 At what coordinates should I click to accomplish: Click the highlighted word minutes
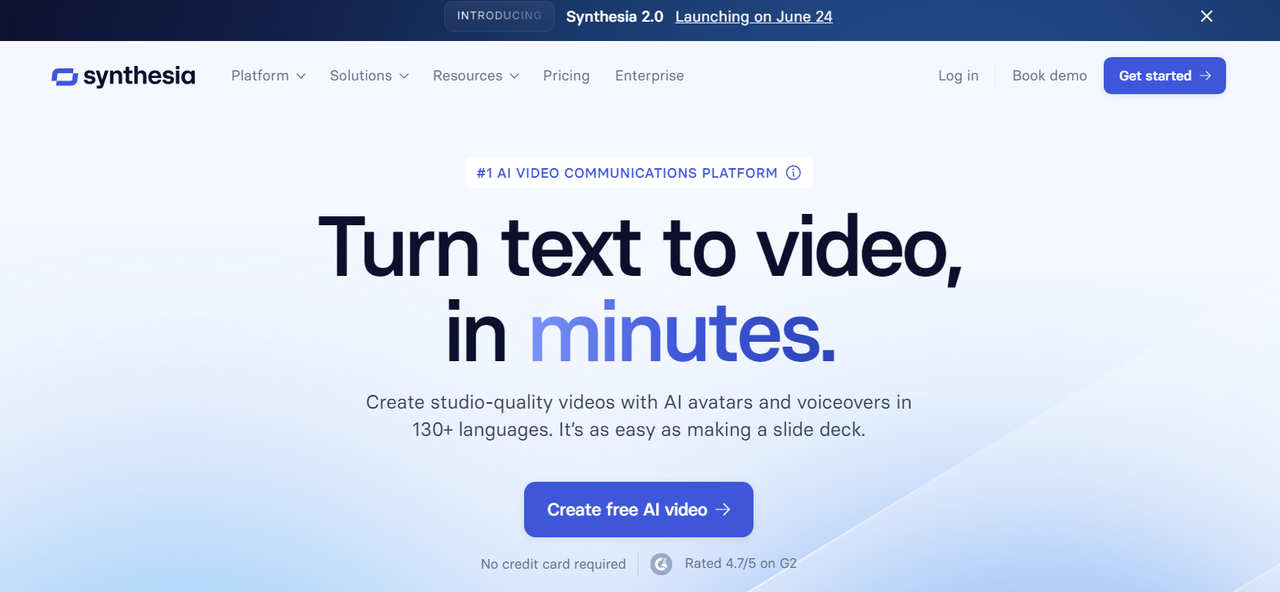(682, 332)
